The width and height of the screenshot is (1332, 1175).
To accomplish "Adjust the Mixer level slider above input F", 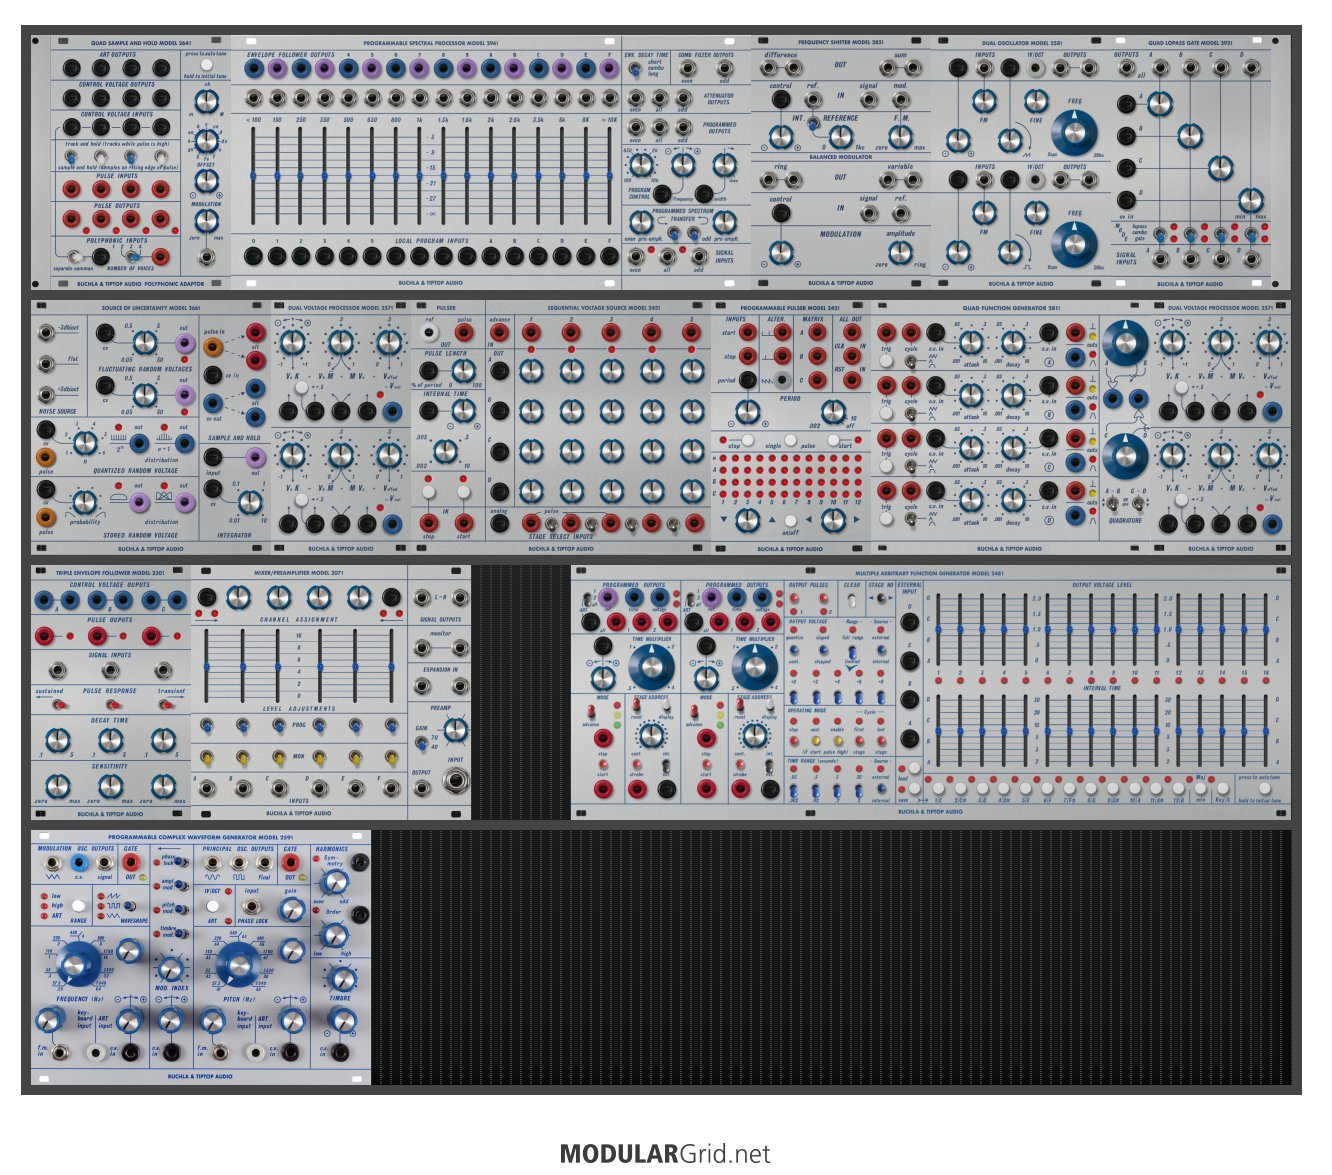I will (x=391, y=666).
